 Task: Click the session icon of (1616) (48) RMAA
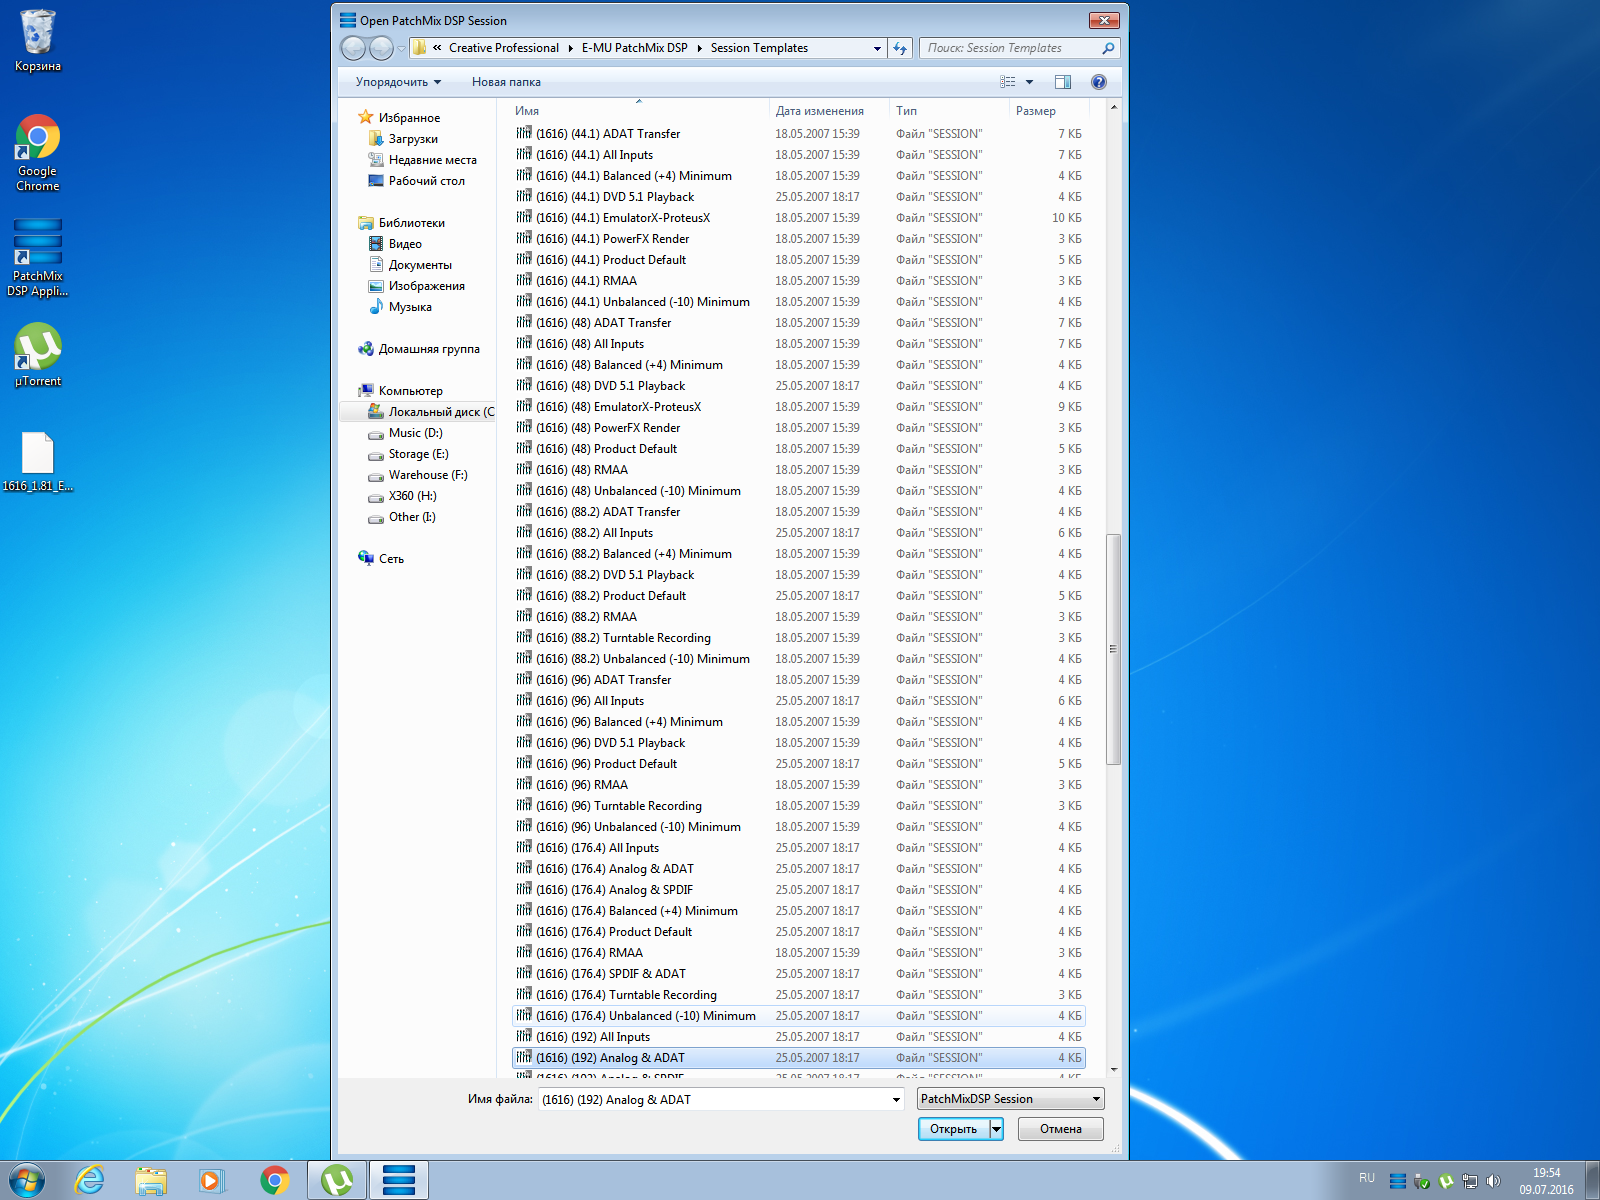coord(524,469)
